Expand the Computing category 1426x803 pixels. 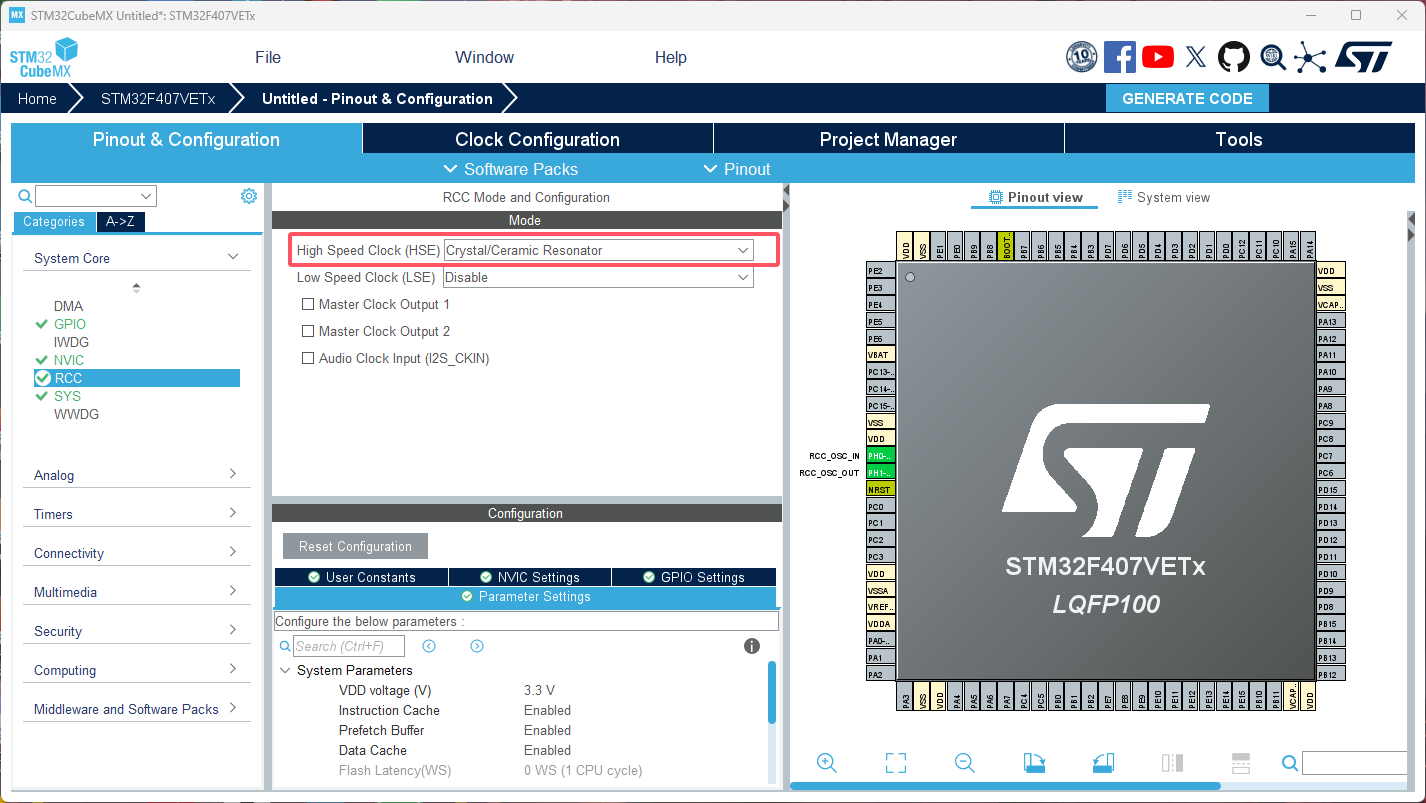pos(137,670)
